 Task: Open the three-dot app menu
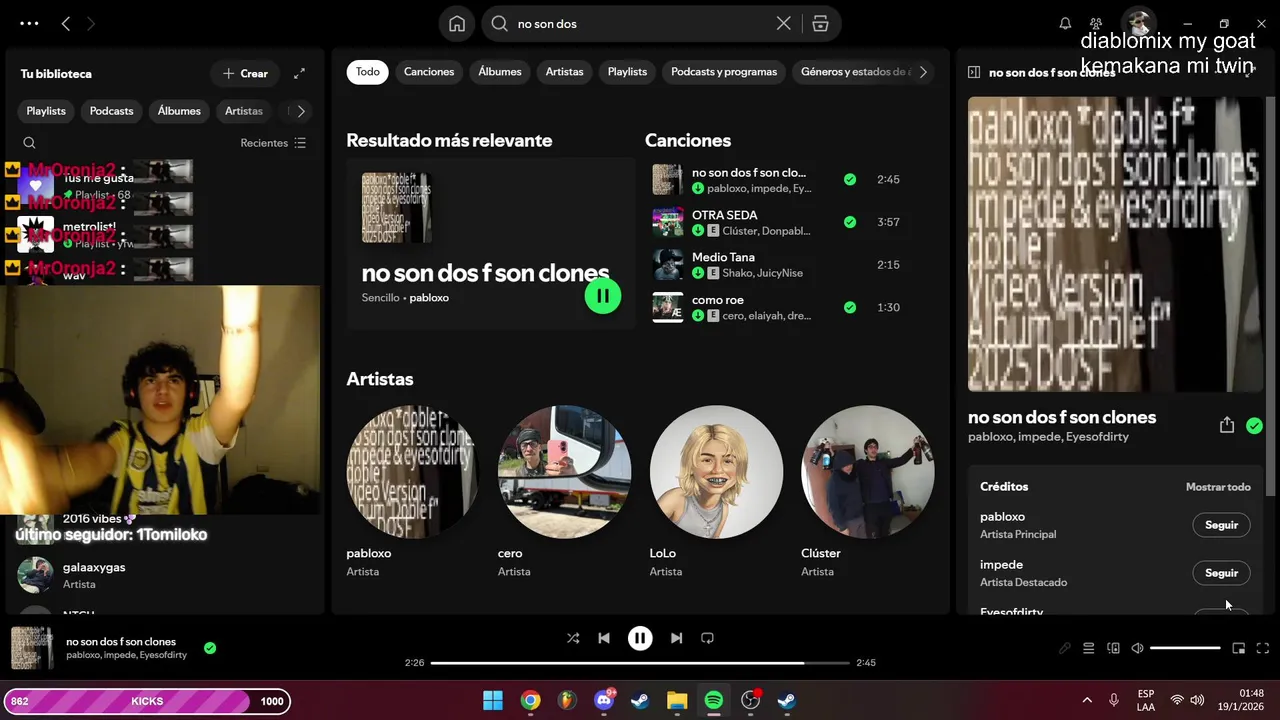click(29, 23)
